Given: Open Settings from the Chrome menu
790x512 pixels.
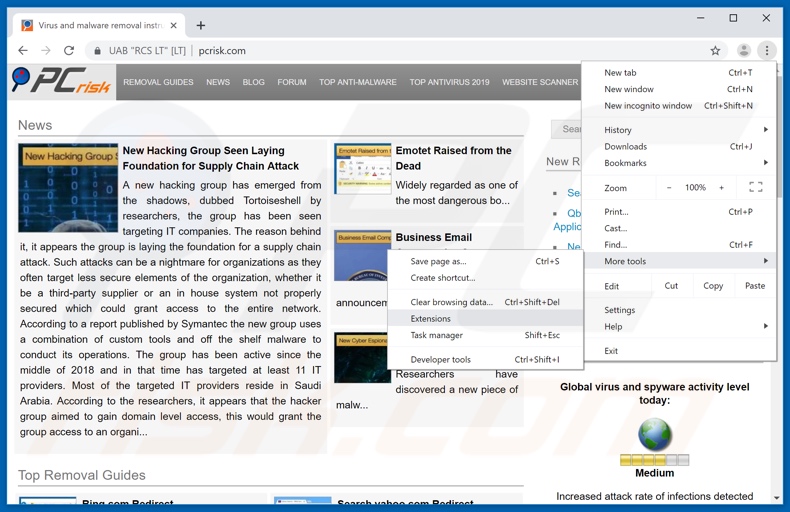Looking at the screenshot, I should (678, 310).
